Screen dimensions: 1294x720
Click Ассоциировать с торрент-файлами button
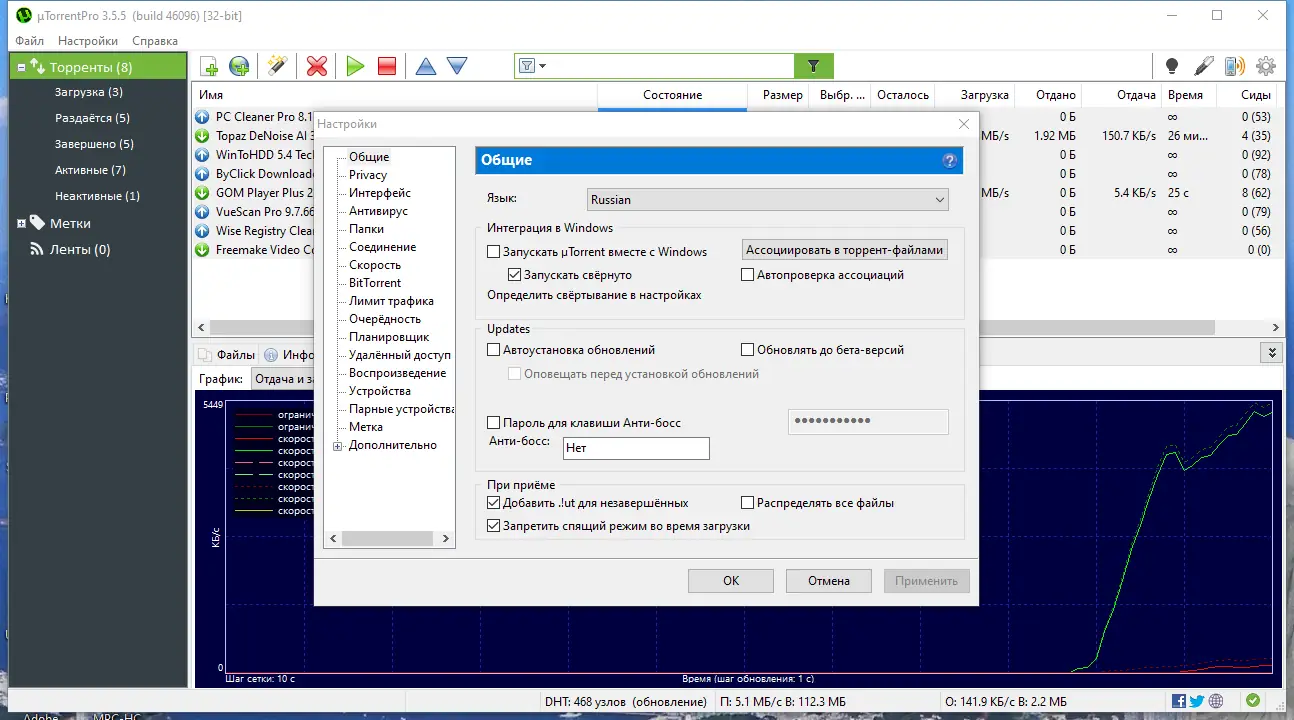(x=845, y=250)
